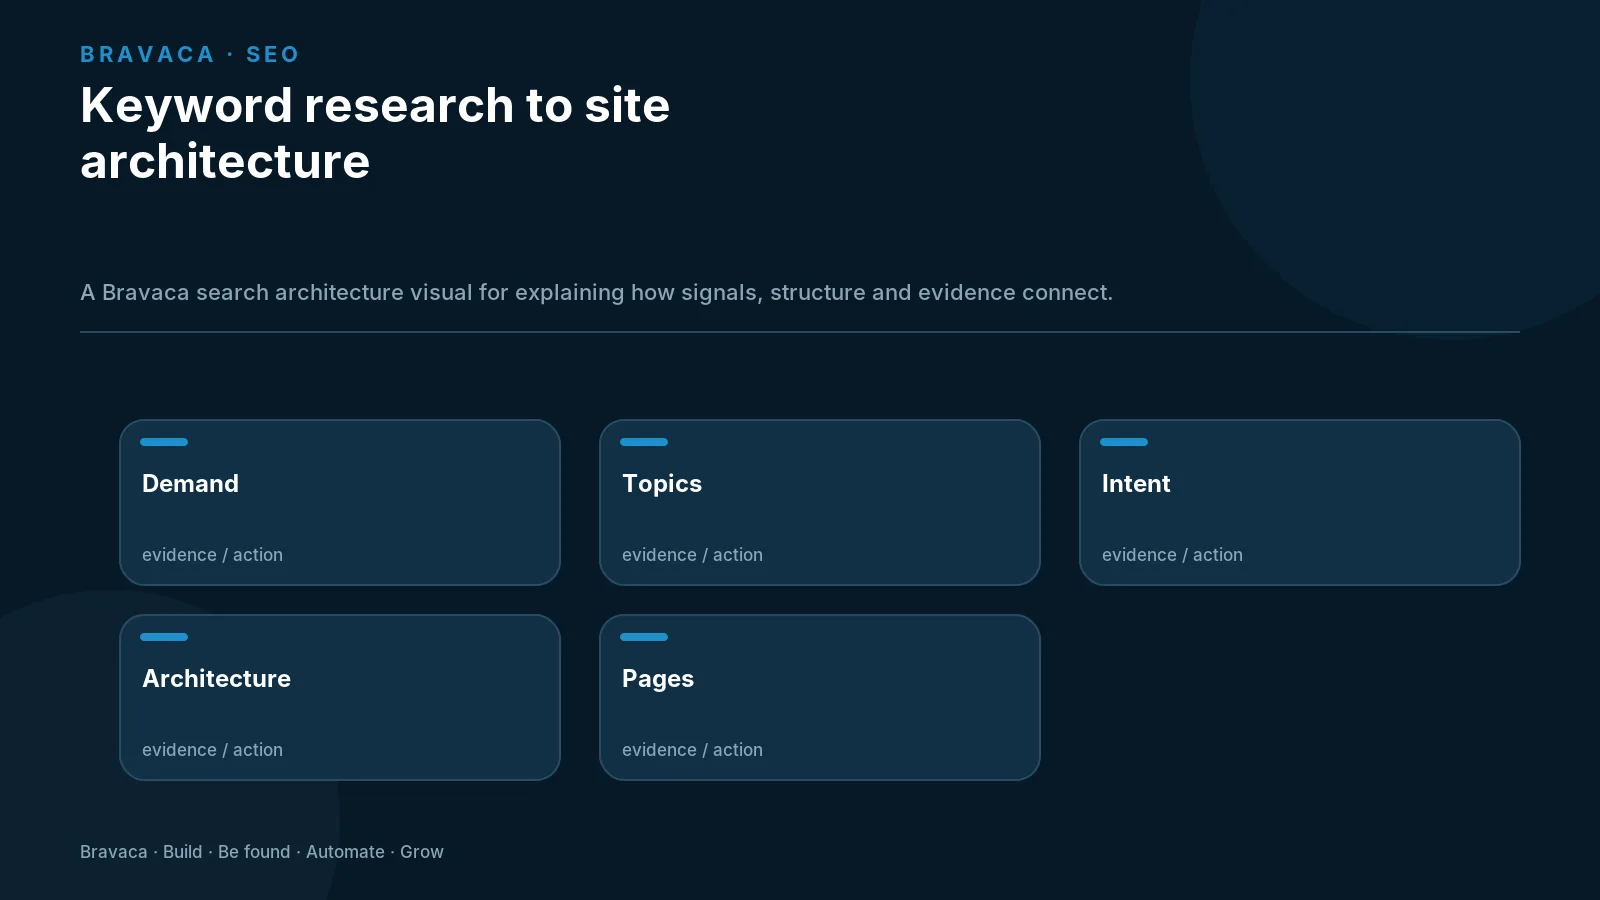1600x900 pixels.
Task: Open the Topics card
Action: (820, 502)
